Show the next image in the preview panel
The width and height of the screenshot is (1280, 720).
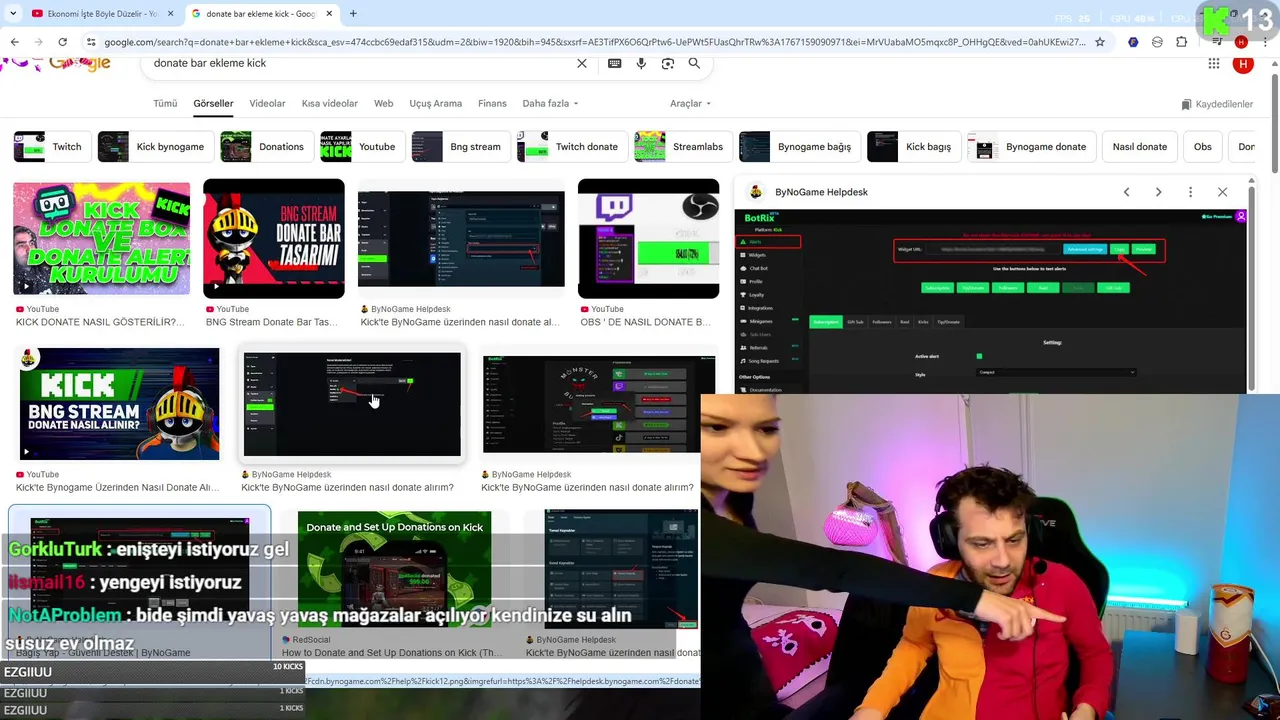coord(1158,192)
